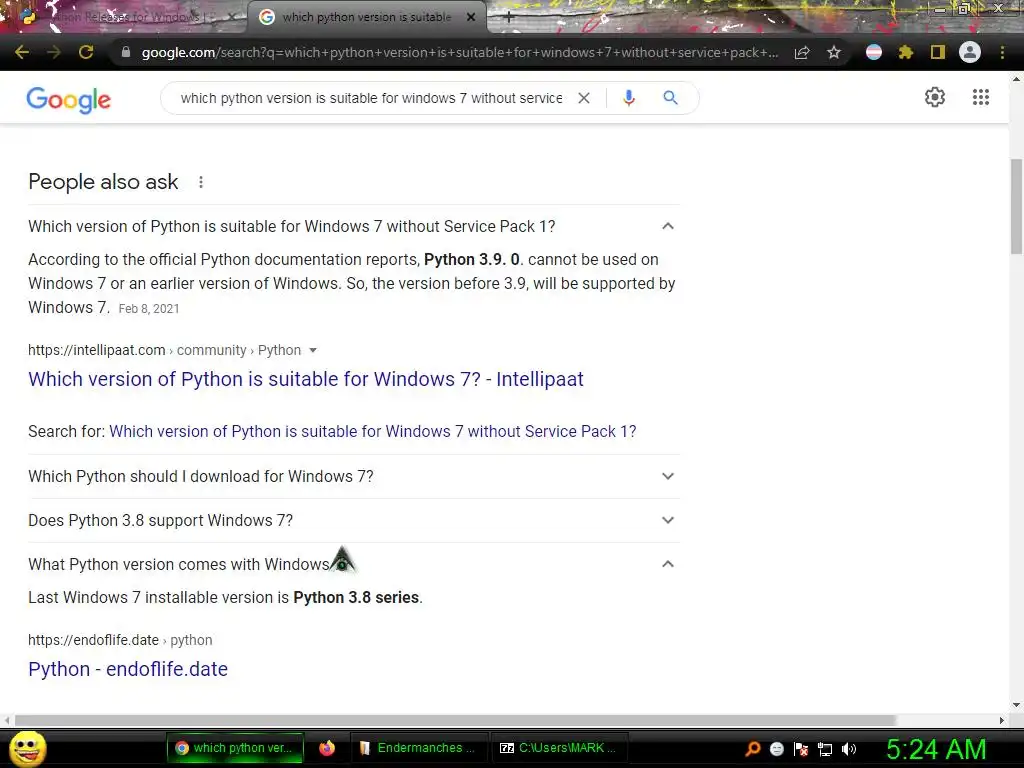The width and height of the screenshot is (1024, 768).
Task: Select the 'which python version is suitable' tab
Action: [366, 18]
